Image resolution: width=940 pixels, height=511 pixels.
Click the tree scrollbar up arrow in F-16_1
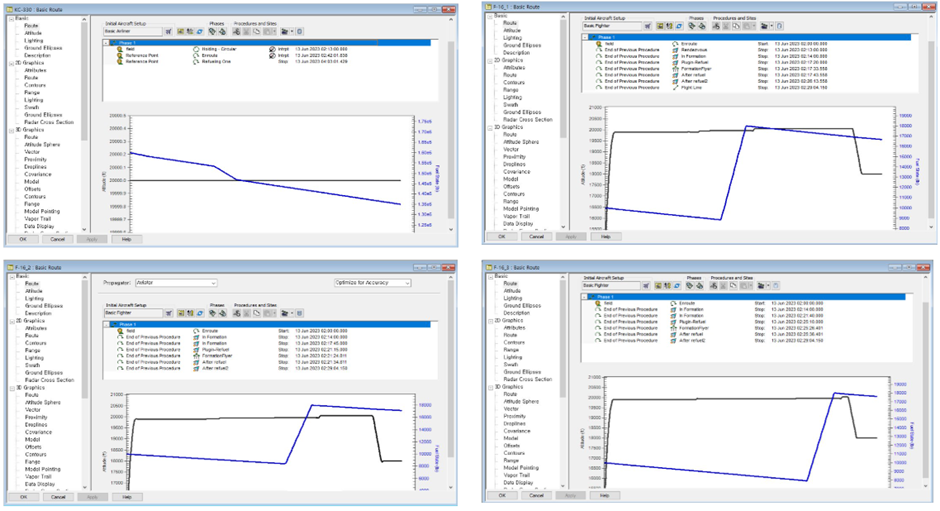click(x=563, y=17)
